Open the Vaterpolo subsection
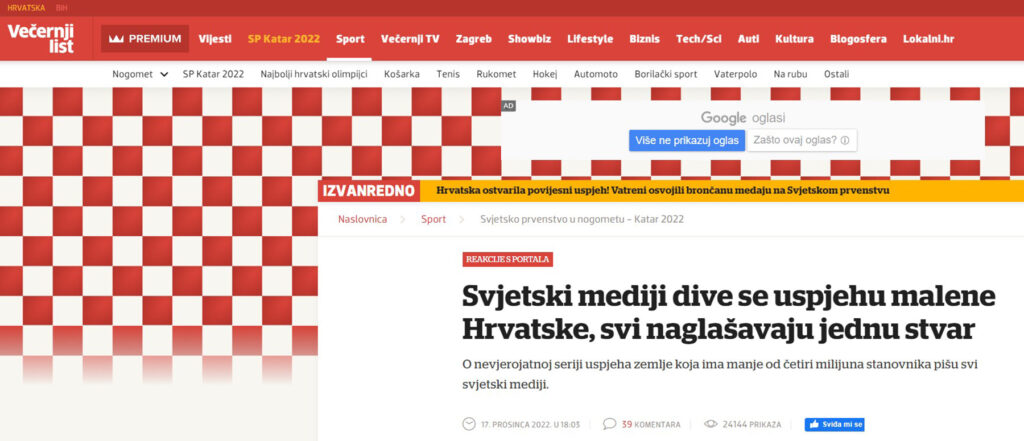 (735, 74)
